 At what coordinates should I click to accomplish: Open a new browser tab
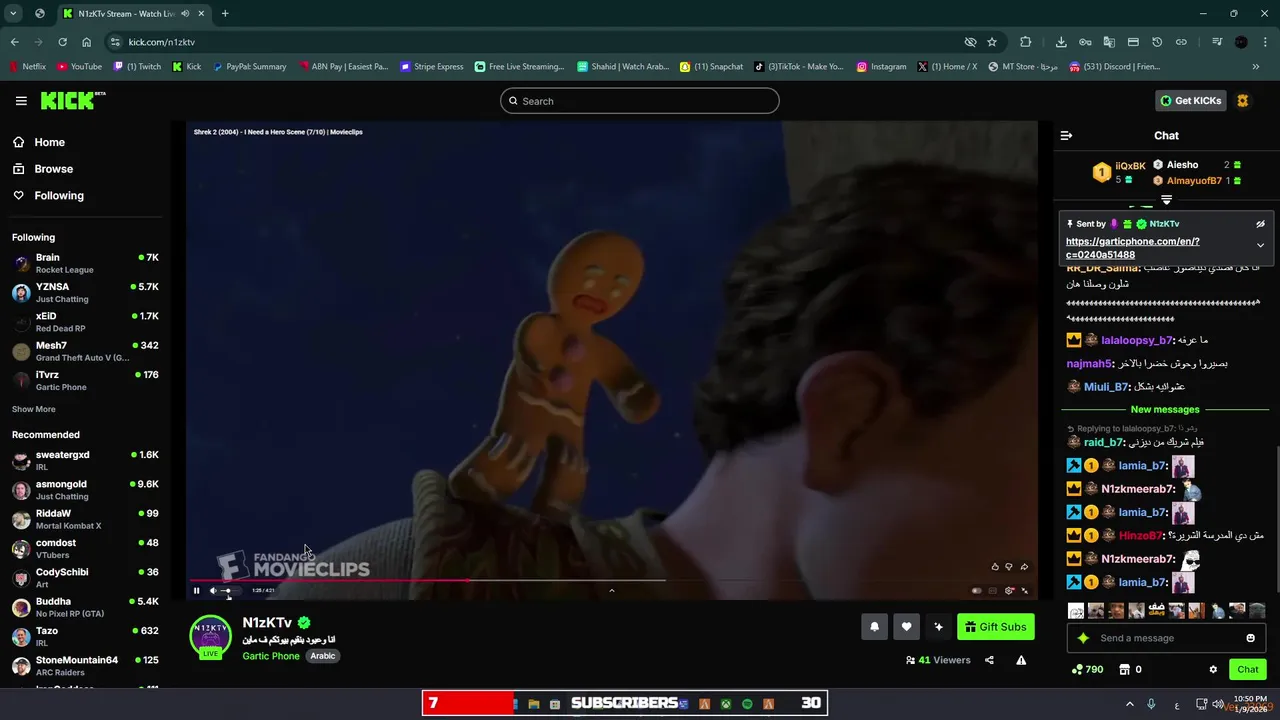coord(225,13)
